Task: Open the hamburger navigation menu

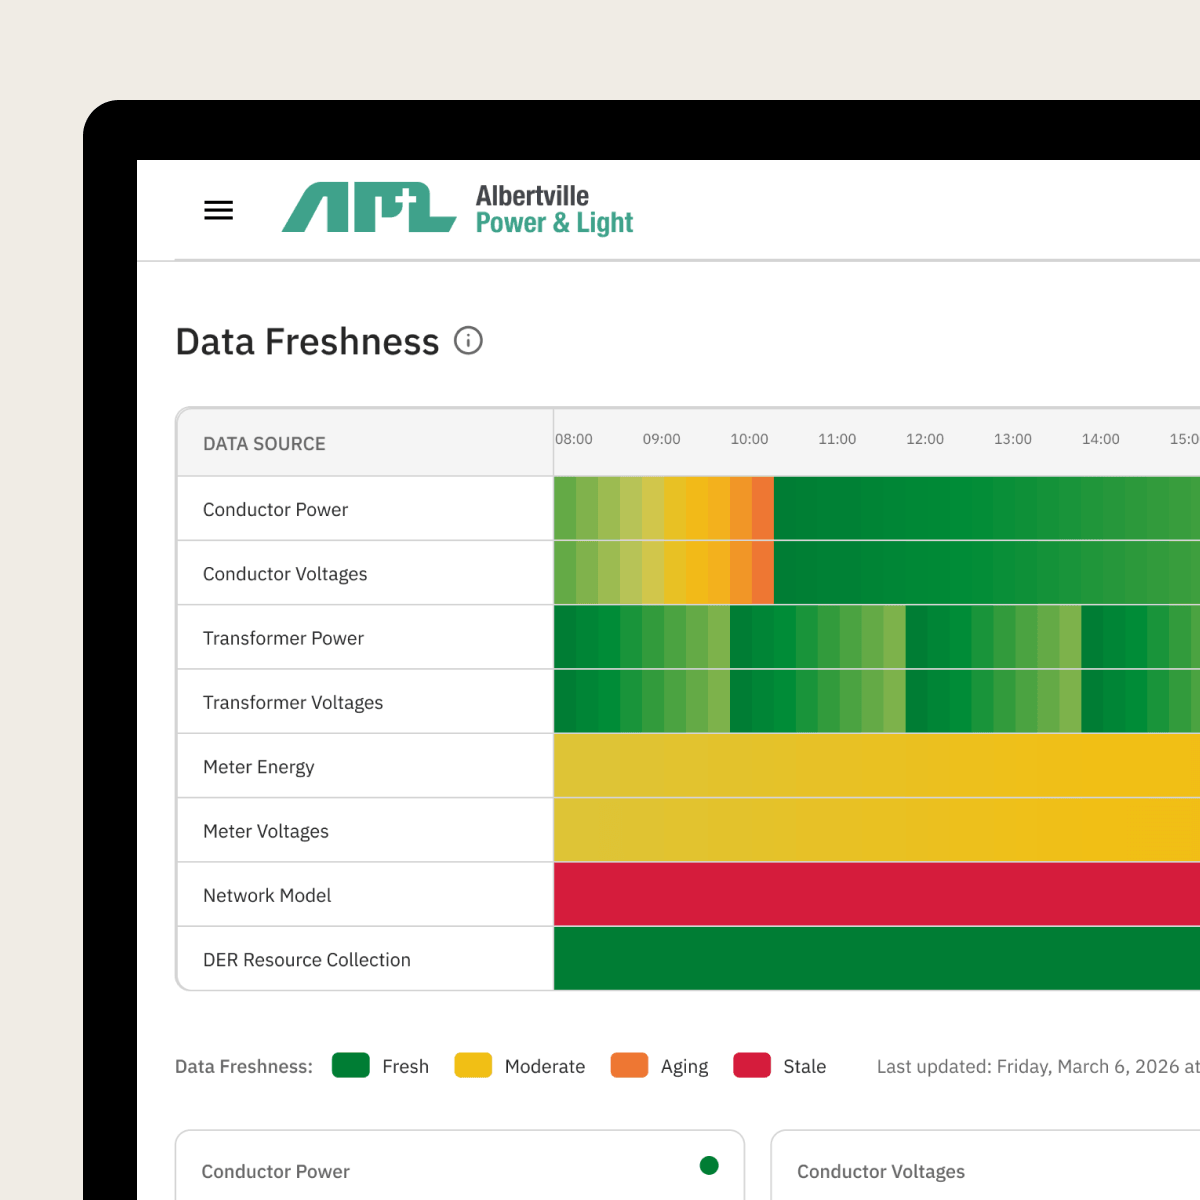Action: pyautogui.click(x=219, y=210)
